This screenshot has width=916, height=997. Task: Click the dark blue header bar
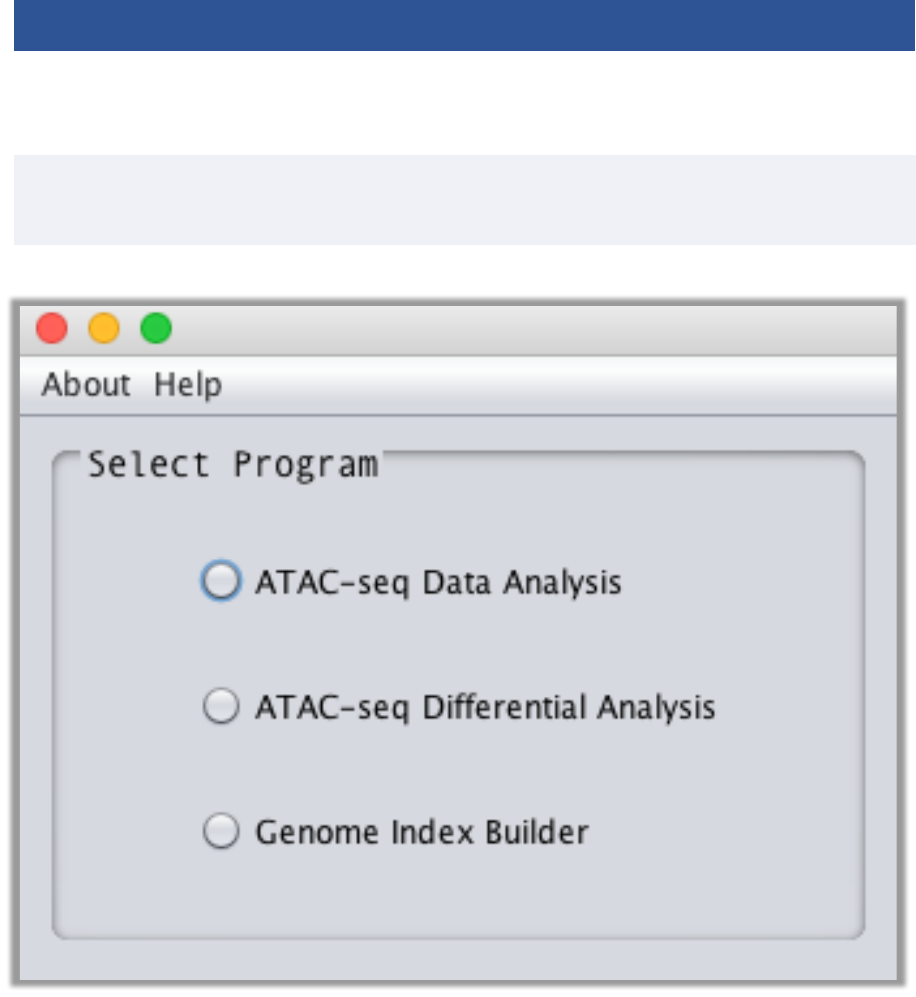click(x=464, y=25)
